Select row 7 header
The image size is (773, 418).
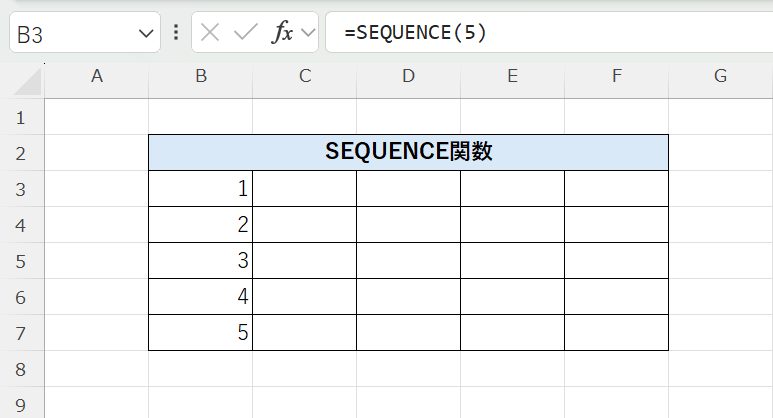pyautogui.click(x=22, y=333)
